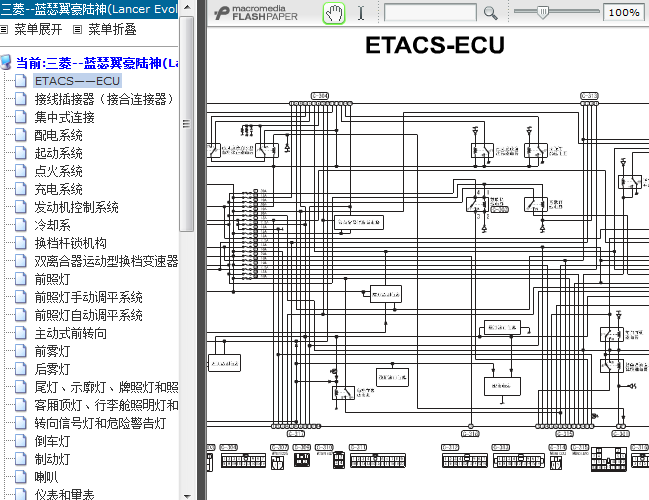Click the ETACS-ECU diagram title
The image size is (649, 500).
(x=435, y=45)
